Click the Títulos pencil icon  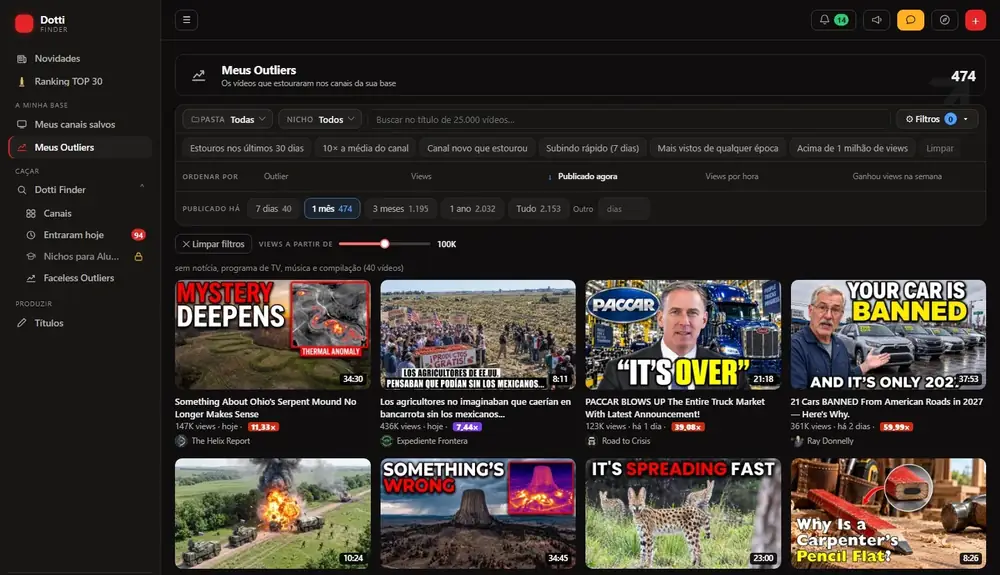point(22,323)
